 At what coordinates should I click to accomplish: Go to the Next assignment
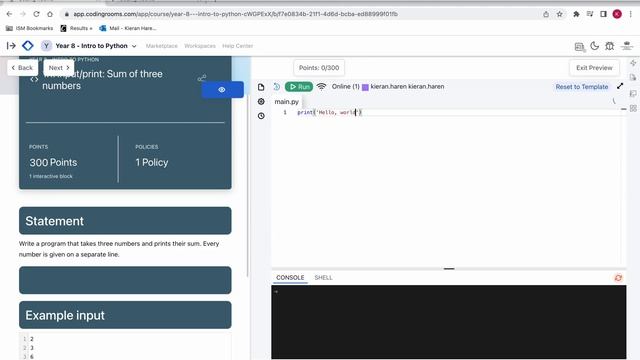59,68
